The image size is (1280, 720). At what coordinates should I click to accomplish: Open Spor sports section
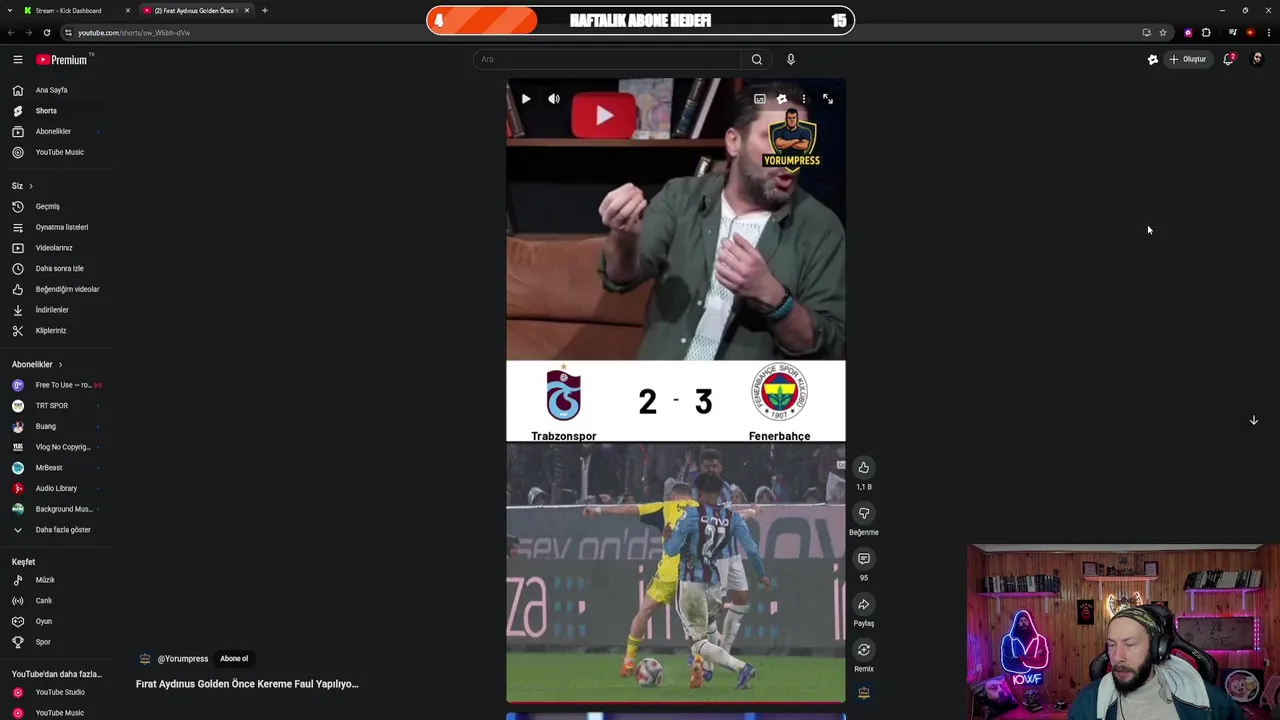pos(43,642)
